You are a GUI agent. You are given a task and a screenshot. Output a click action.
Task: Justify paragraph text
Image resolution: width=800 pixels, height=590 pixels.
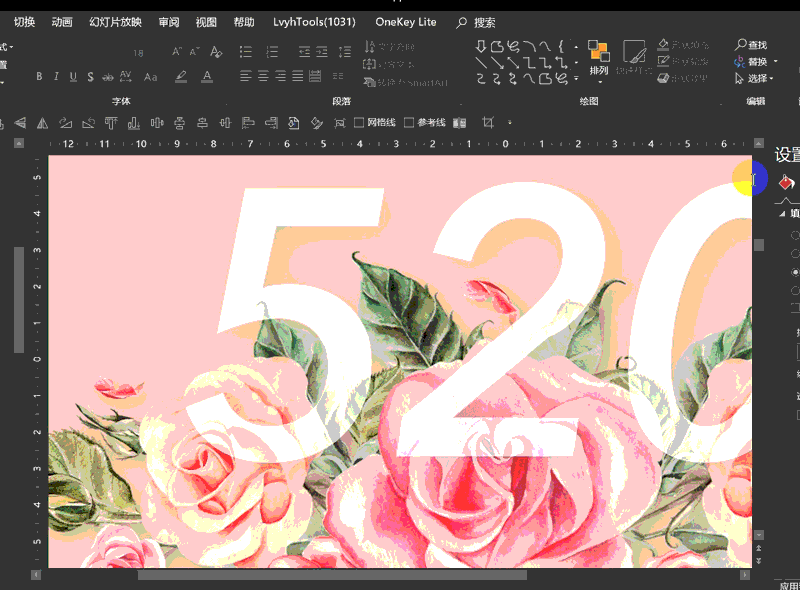point(298,77)
